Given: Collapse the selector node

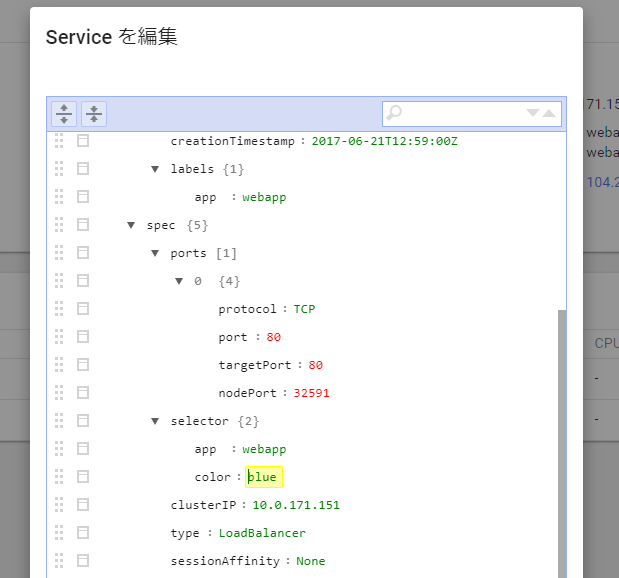Looking at the screenshot, I should coord(155,422).
